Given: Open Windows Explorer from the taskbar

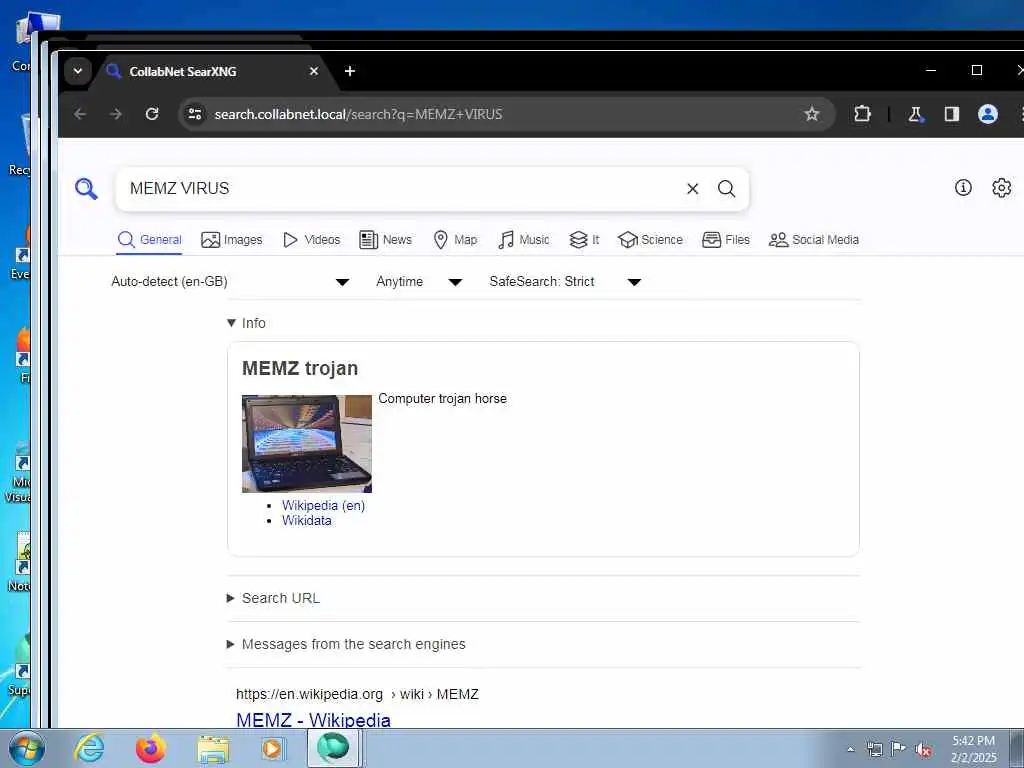Looking at the screenshot, I should tap(214, 748).
